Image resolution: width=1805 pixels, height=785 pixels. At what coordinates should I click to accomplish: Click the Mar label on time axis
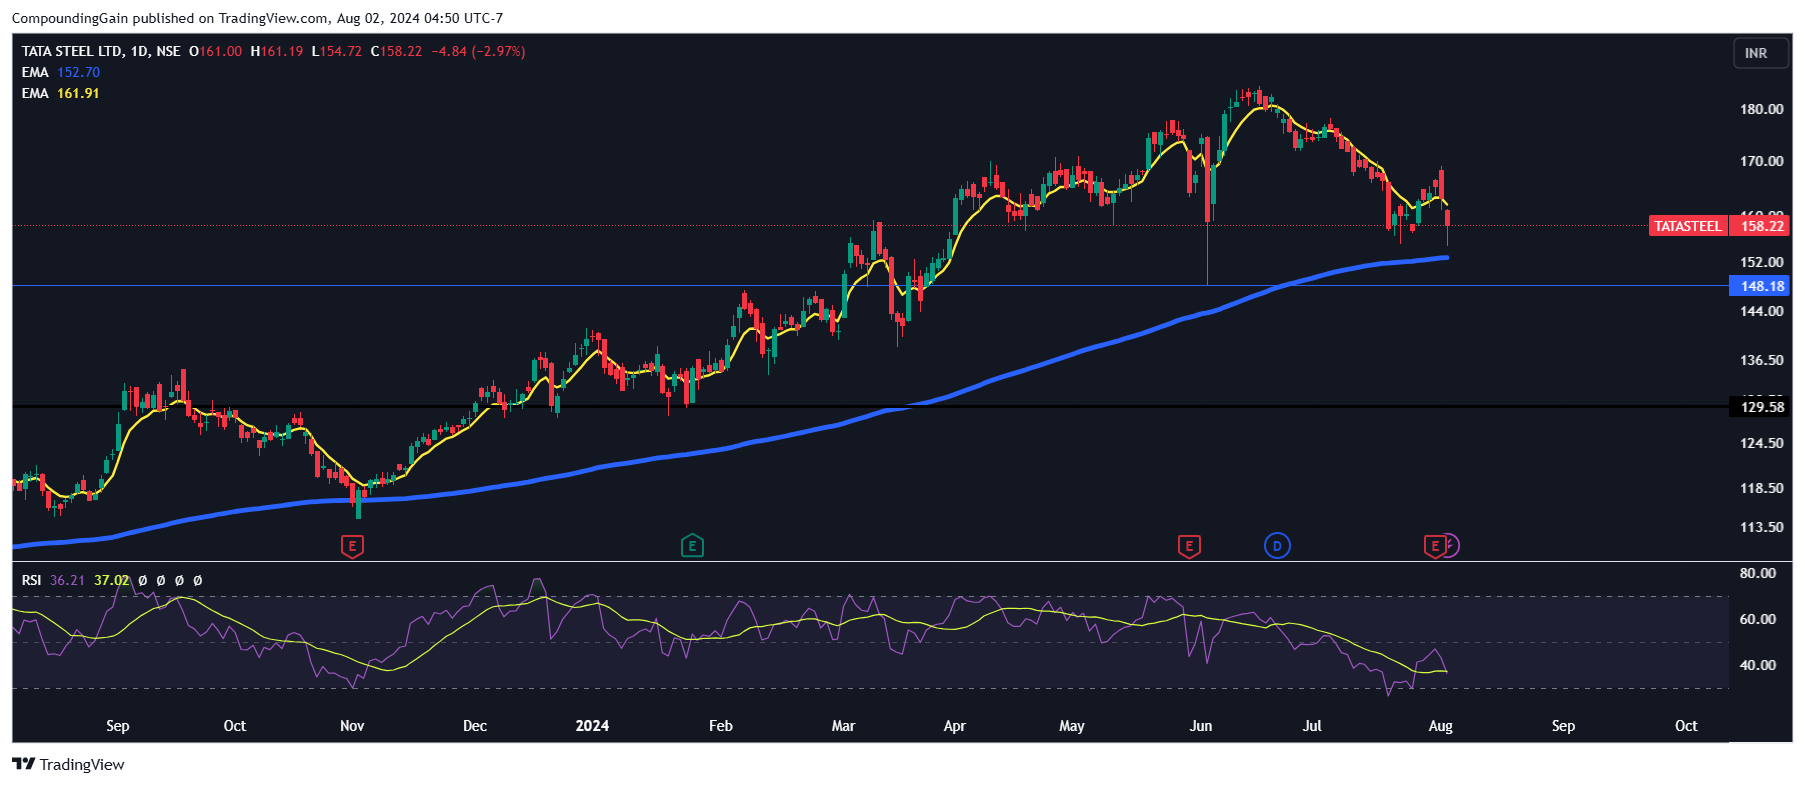[x=843, y=726]
